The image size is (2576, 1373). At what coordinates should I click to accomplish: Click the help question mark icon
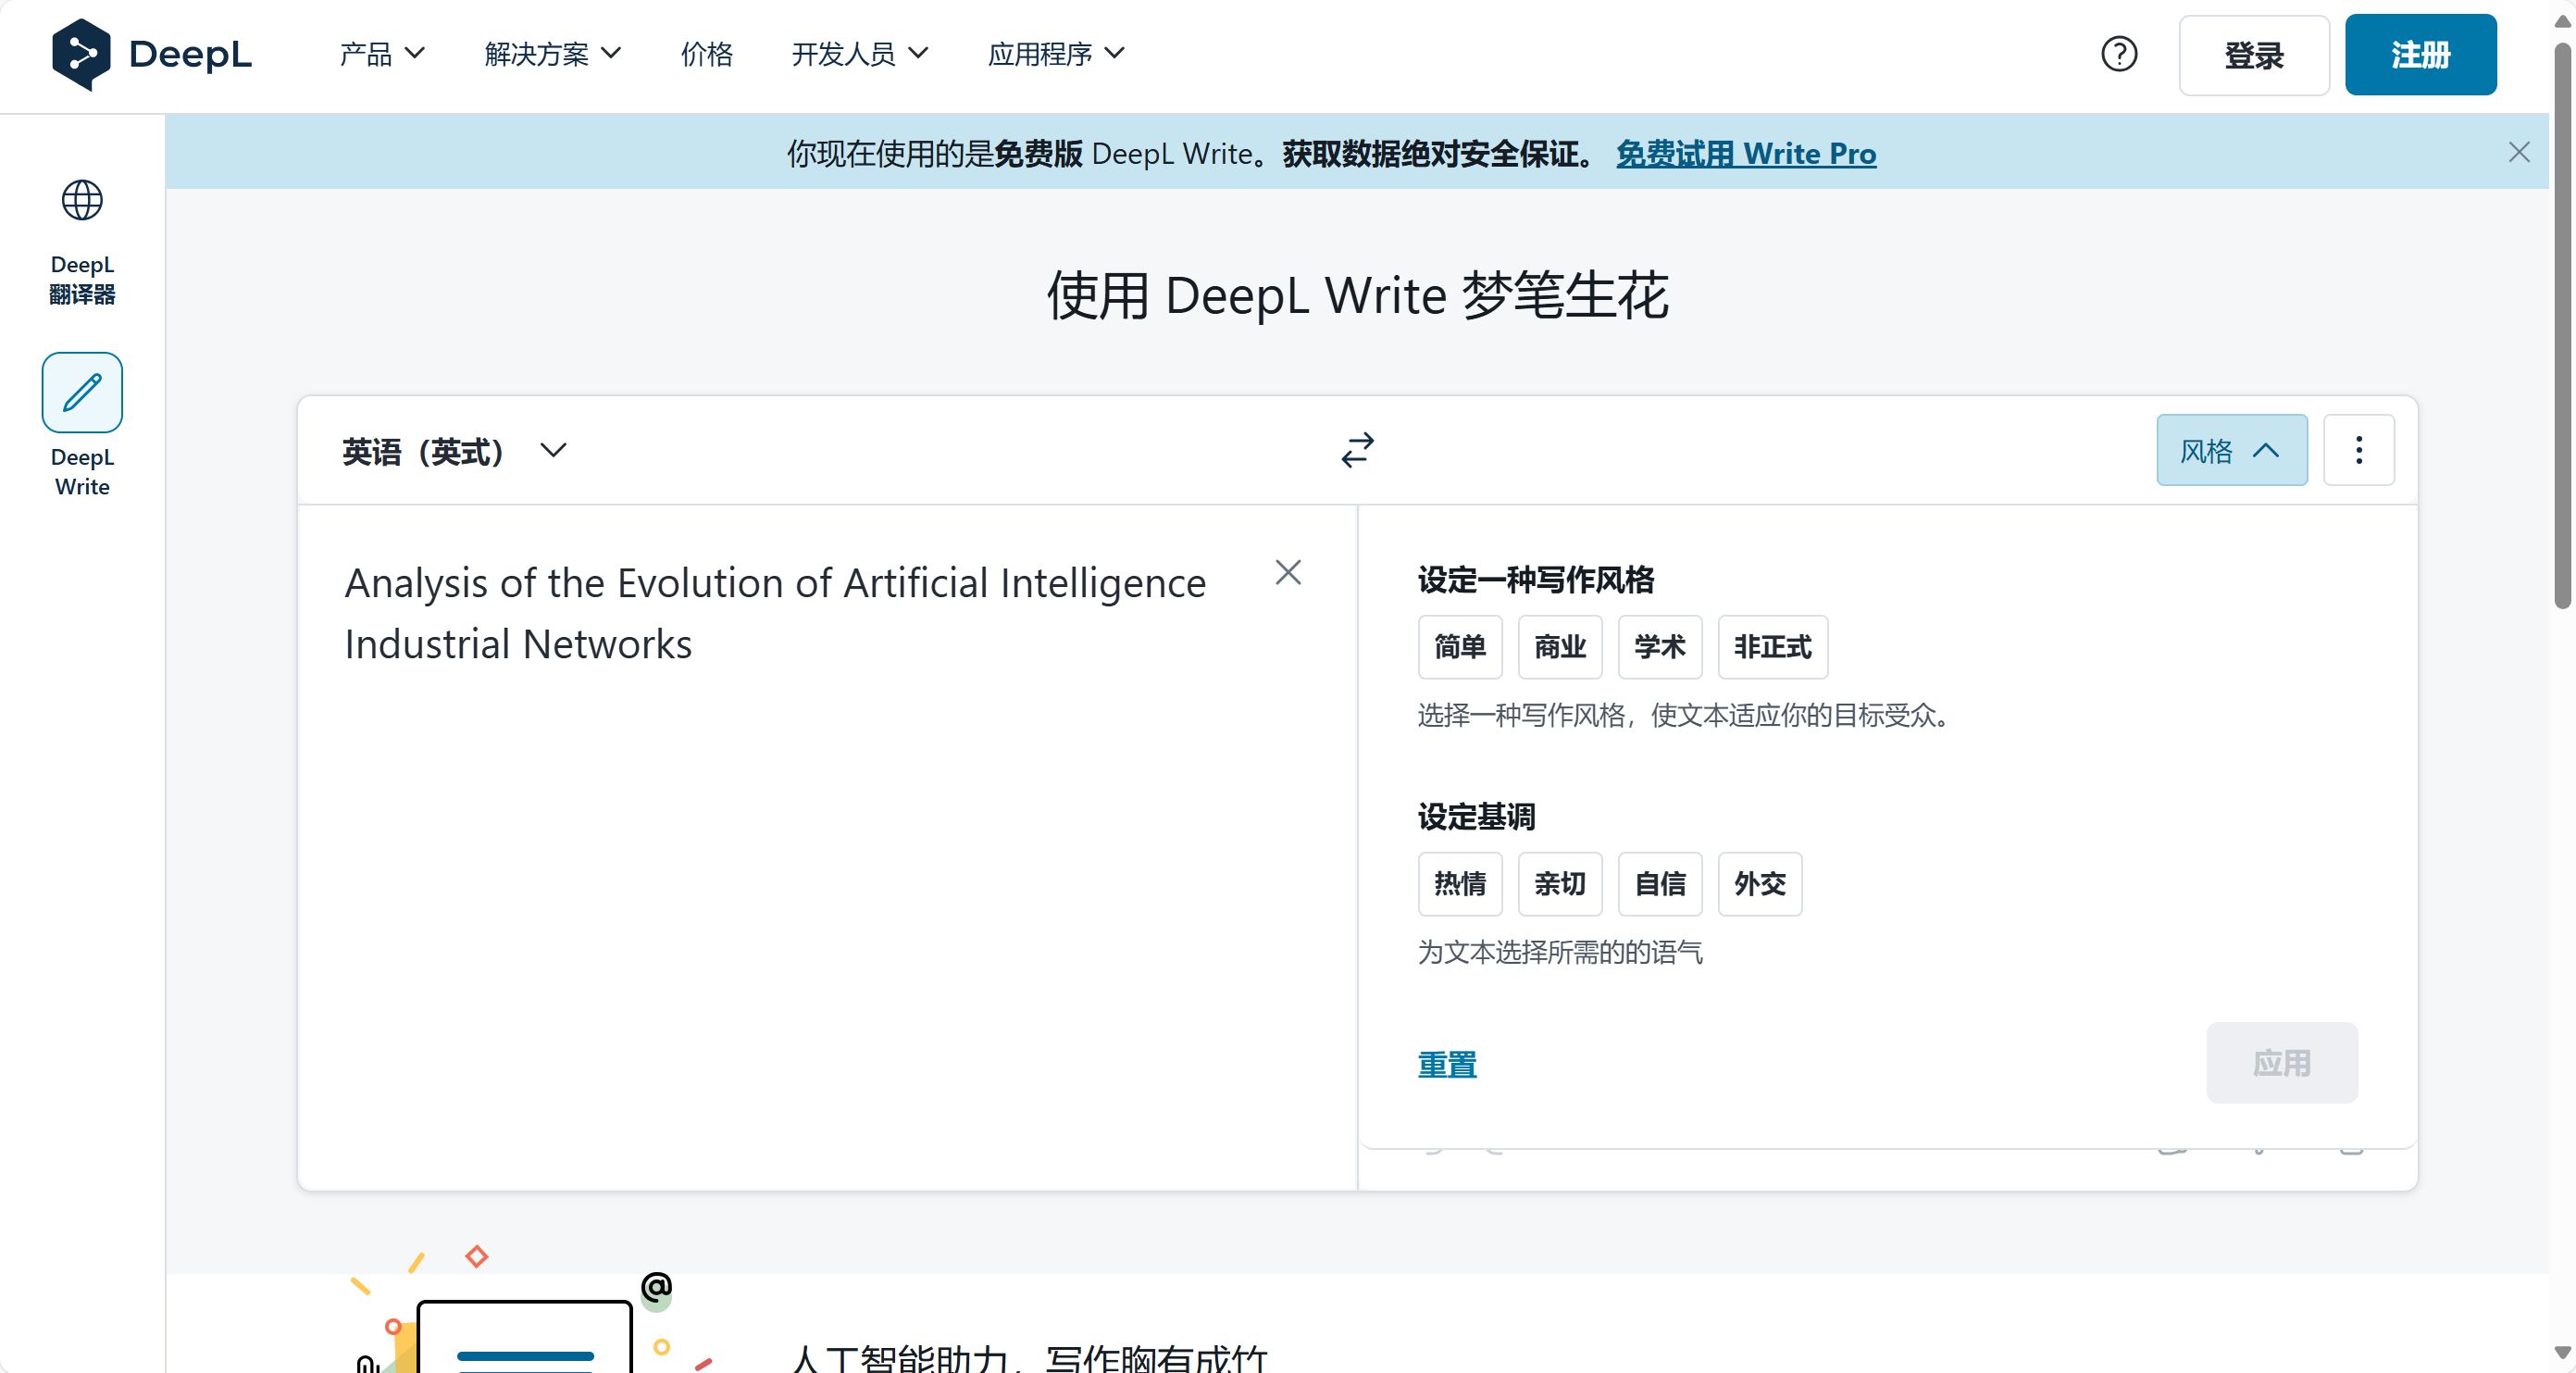coord(2119,54)
